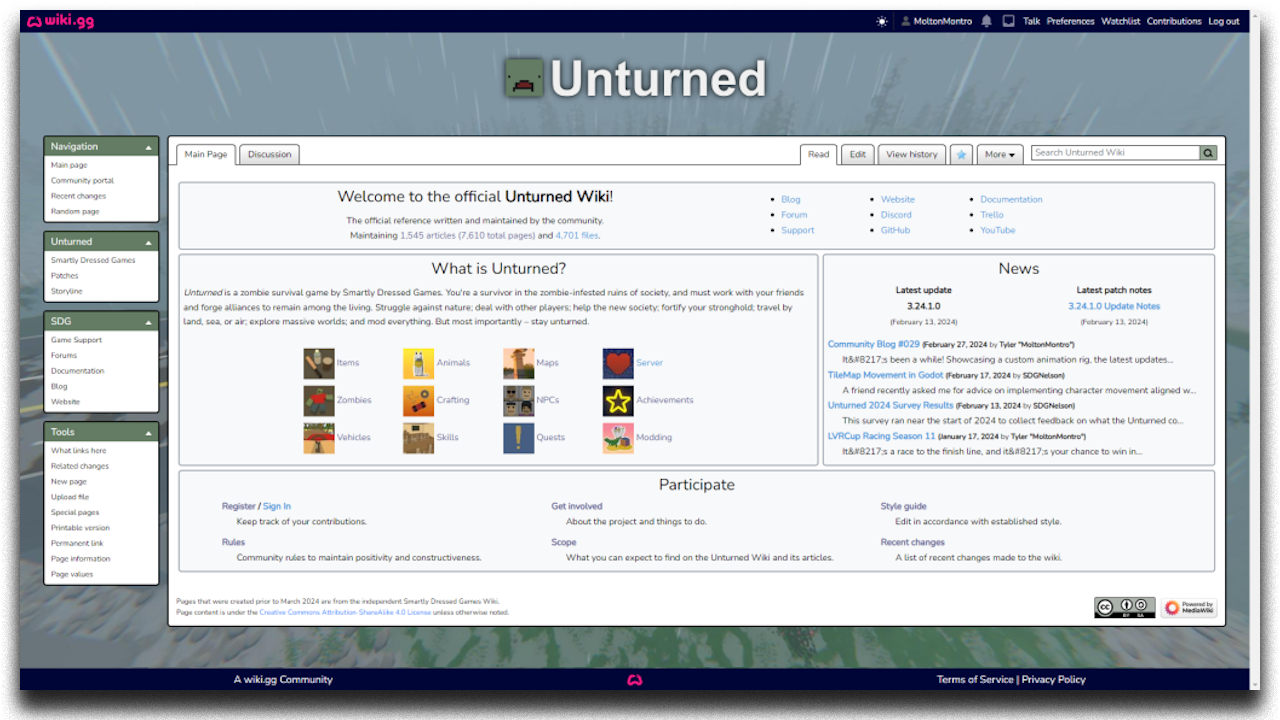Collapse the Tools sidebar section
1280x720 pixels.
148,433
